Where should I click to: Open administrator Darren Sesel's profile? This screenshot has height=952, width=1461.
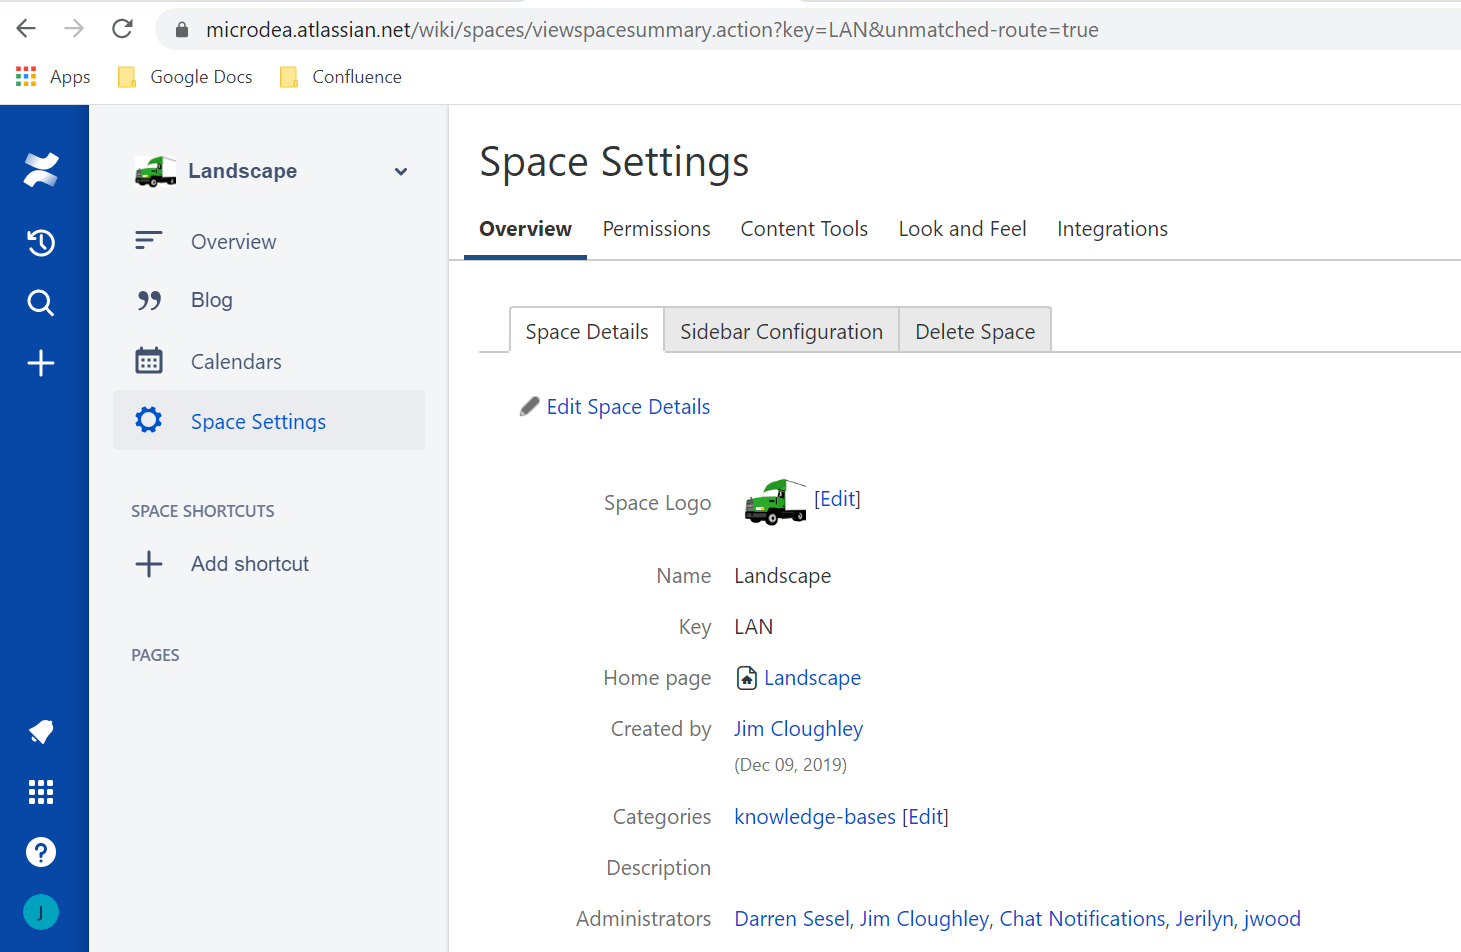click(792, 919)
